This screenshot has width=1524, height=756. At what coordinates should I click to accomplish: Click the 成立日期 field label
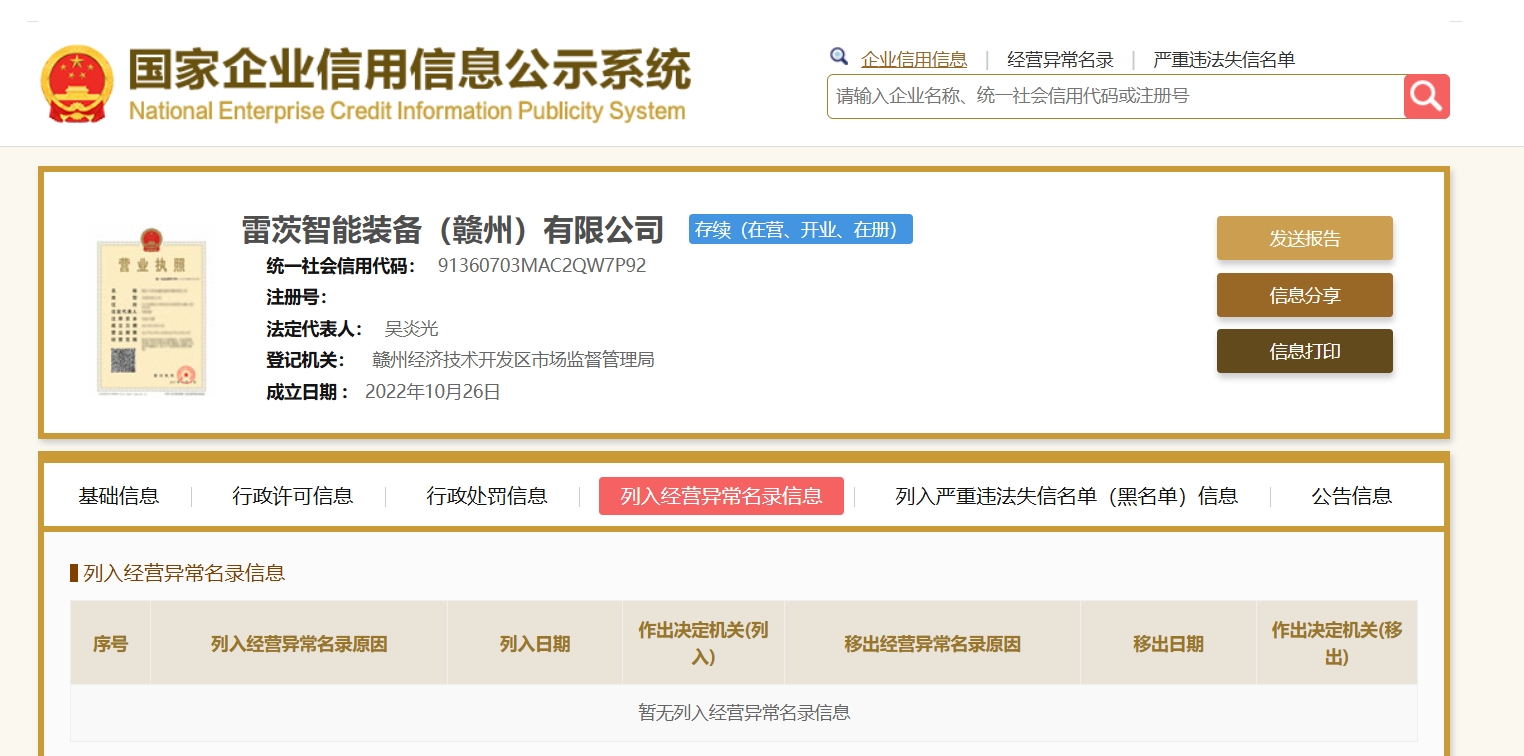(308, 391)
